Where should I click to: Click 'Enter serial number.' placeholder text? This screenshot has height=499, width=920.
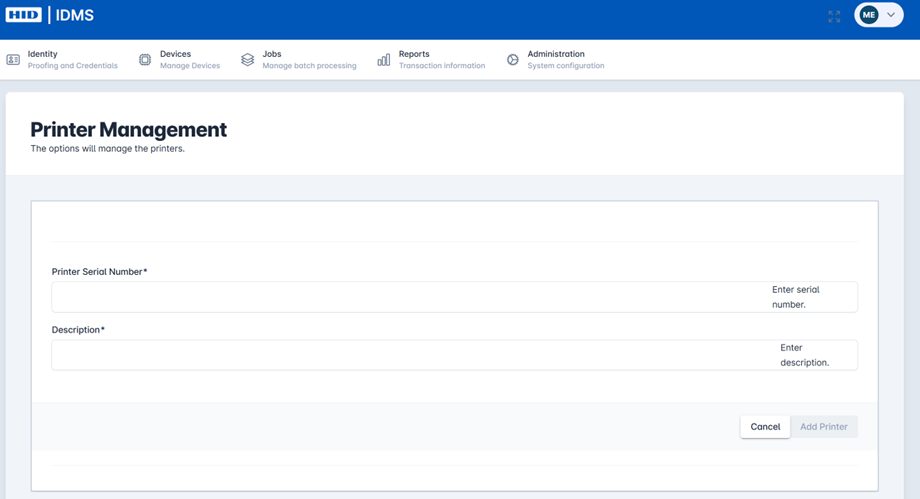click(796, 297)
